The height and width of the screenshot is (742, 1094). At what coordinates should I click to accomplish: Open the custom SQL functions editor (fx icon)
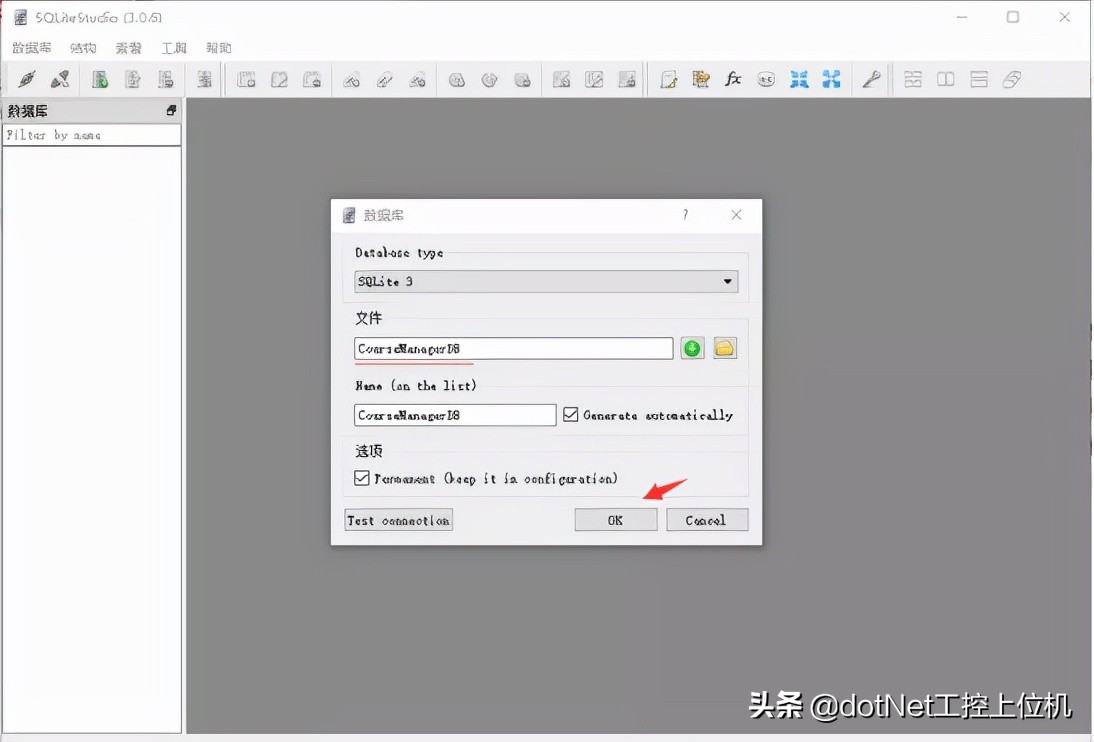point(733,78)
